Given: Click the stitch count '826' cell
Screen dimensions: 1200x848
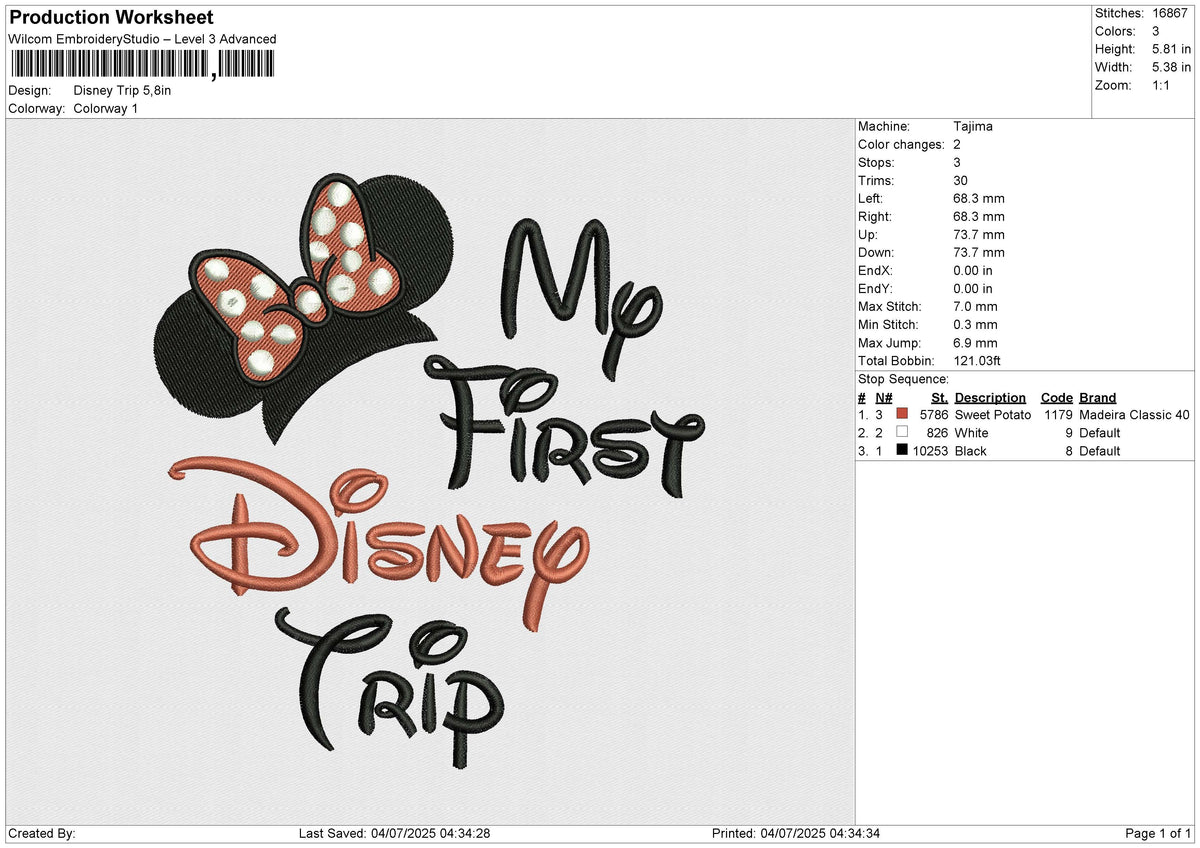Looking at the screenshot, I should (x=937, y=433).
